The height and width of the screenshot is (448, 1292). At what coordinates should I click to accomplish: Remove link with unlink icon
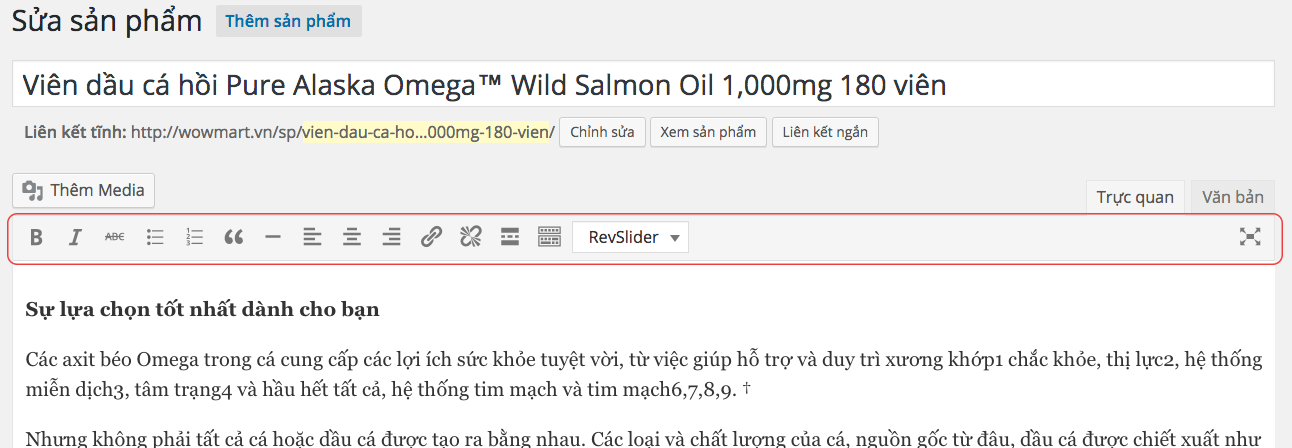470,237
